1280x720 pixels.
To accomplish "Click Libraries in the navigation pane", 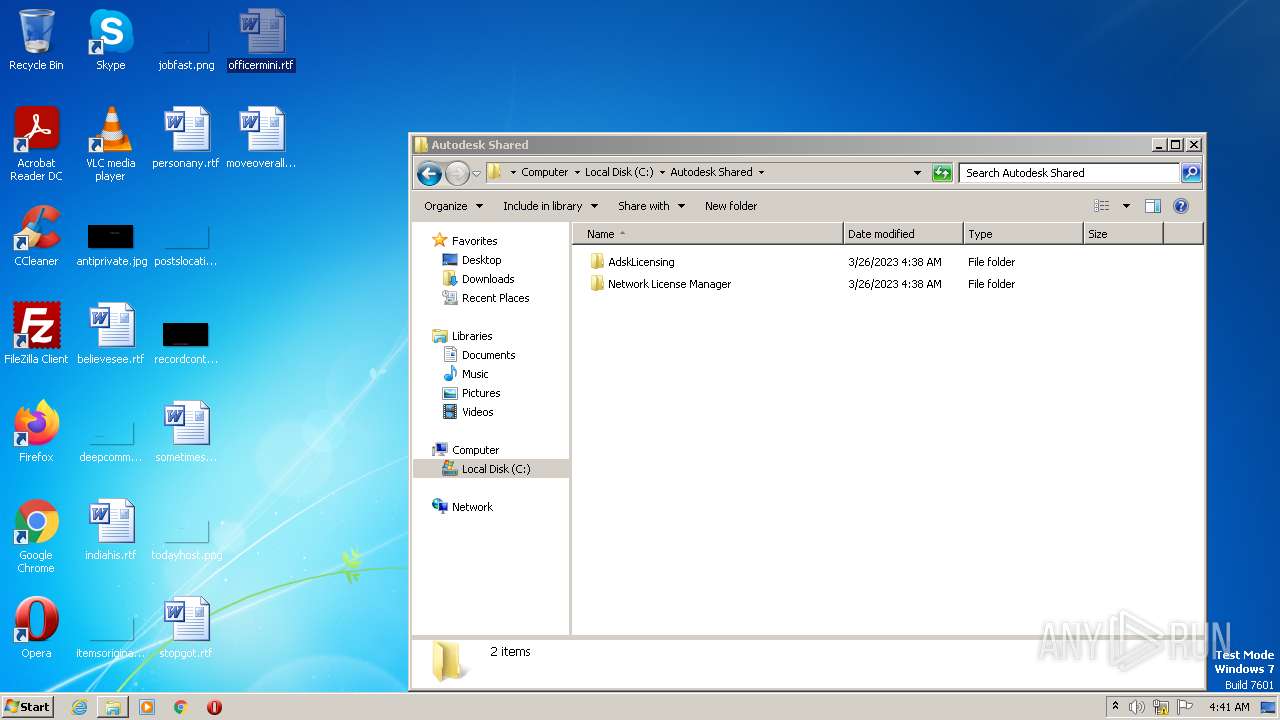I will pyautogui.click(x=472, y=336).
